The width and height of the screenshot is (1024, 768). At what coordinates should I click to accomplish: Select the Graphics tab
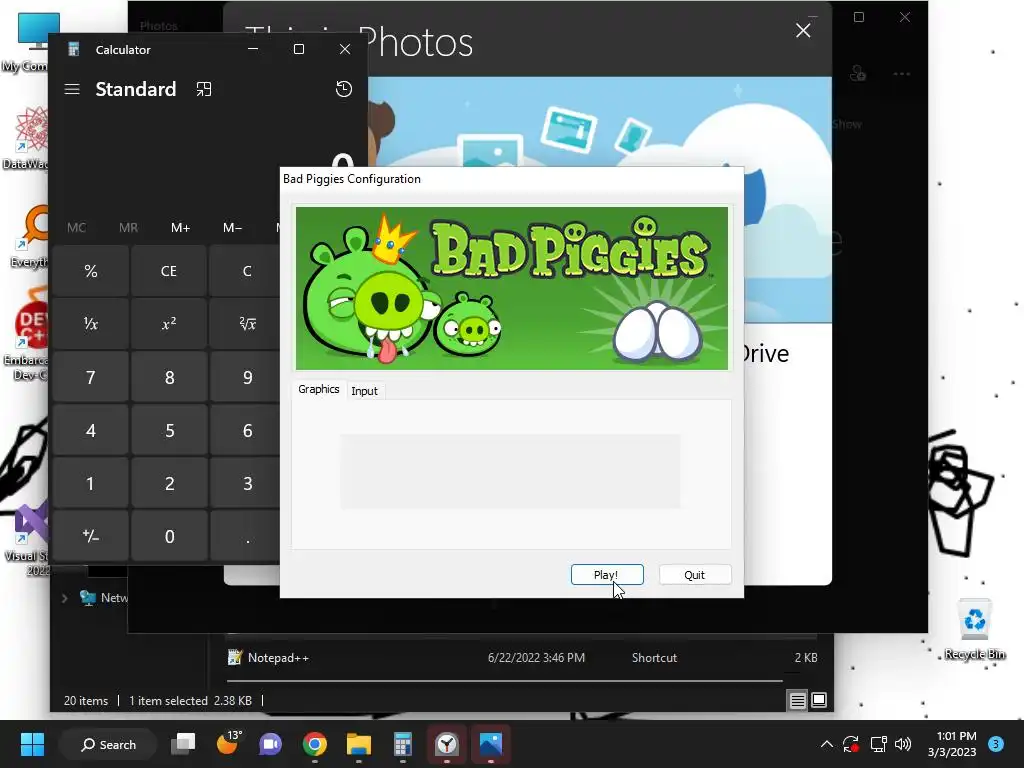[319, 389]
